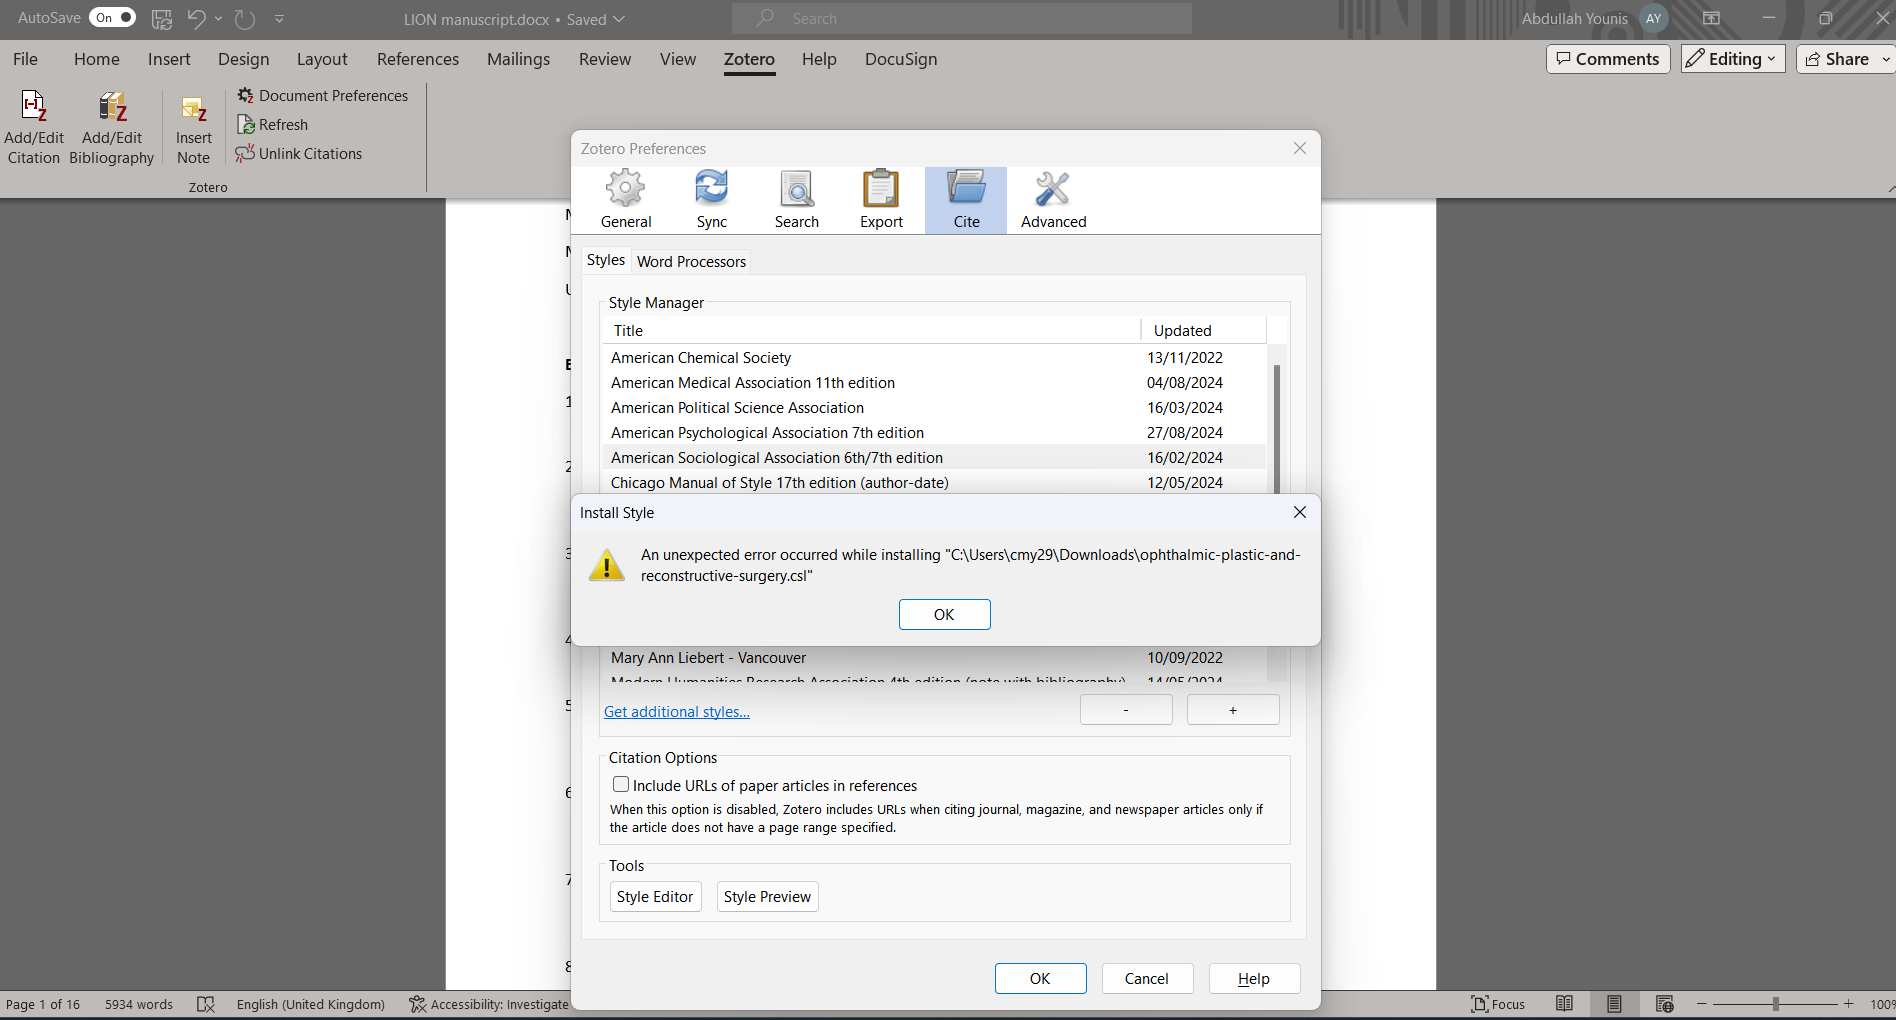Viewport: 1896px width, 1020px height.
Task: Open the Style Editor tool
Action: point(655,896)
